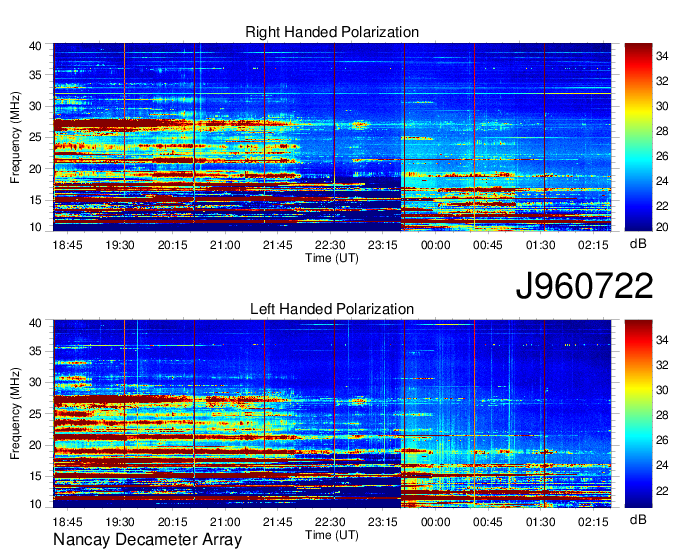Viewport: 680px width, 552px height.
Task: Click Frequency (MHz) axis label of Right Handed plot
Action: click(15, 137)
